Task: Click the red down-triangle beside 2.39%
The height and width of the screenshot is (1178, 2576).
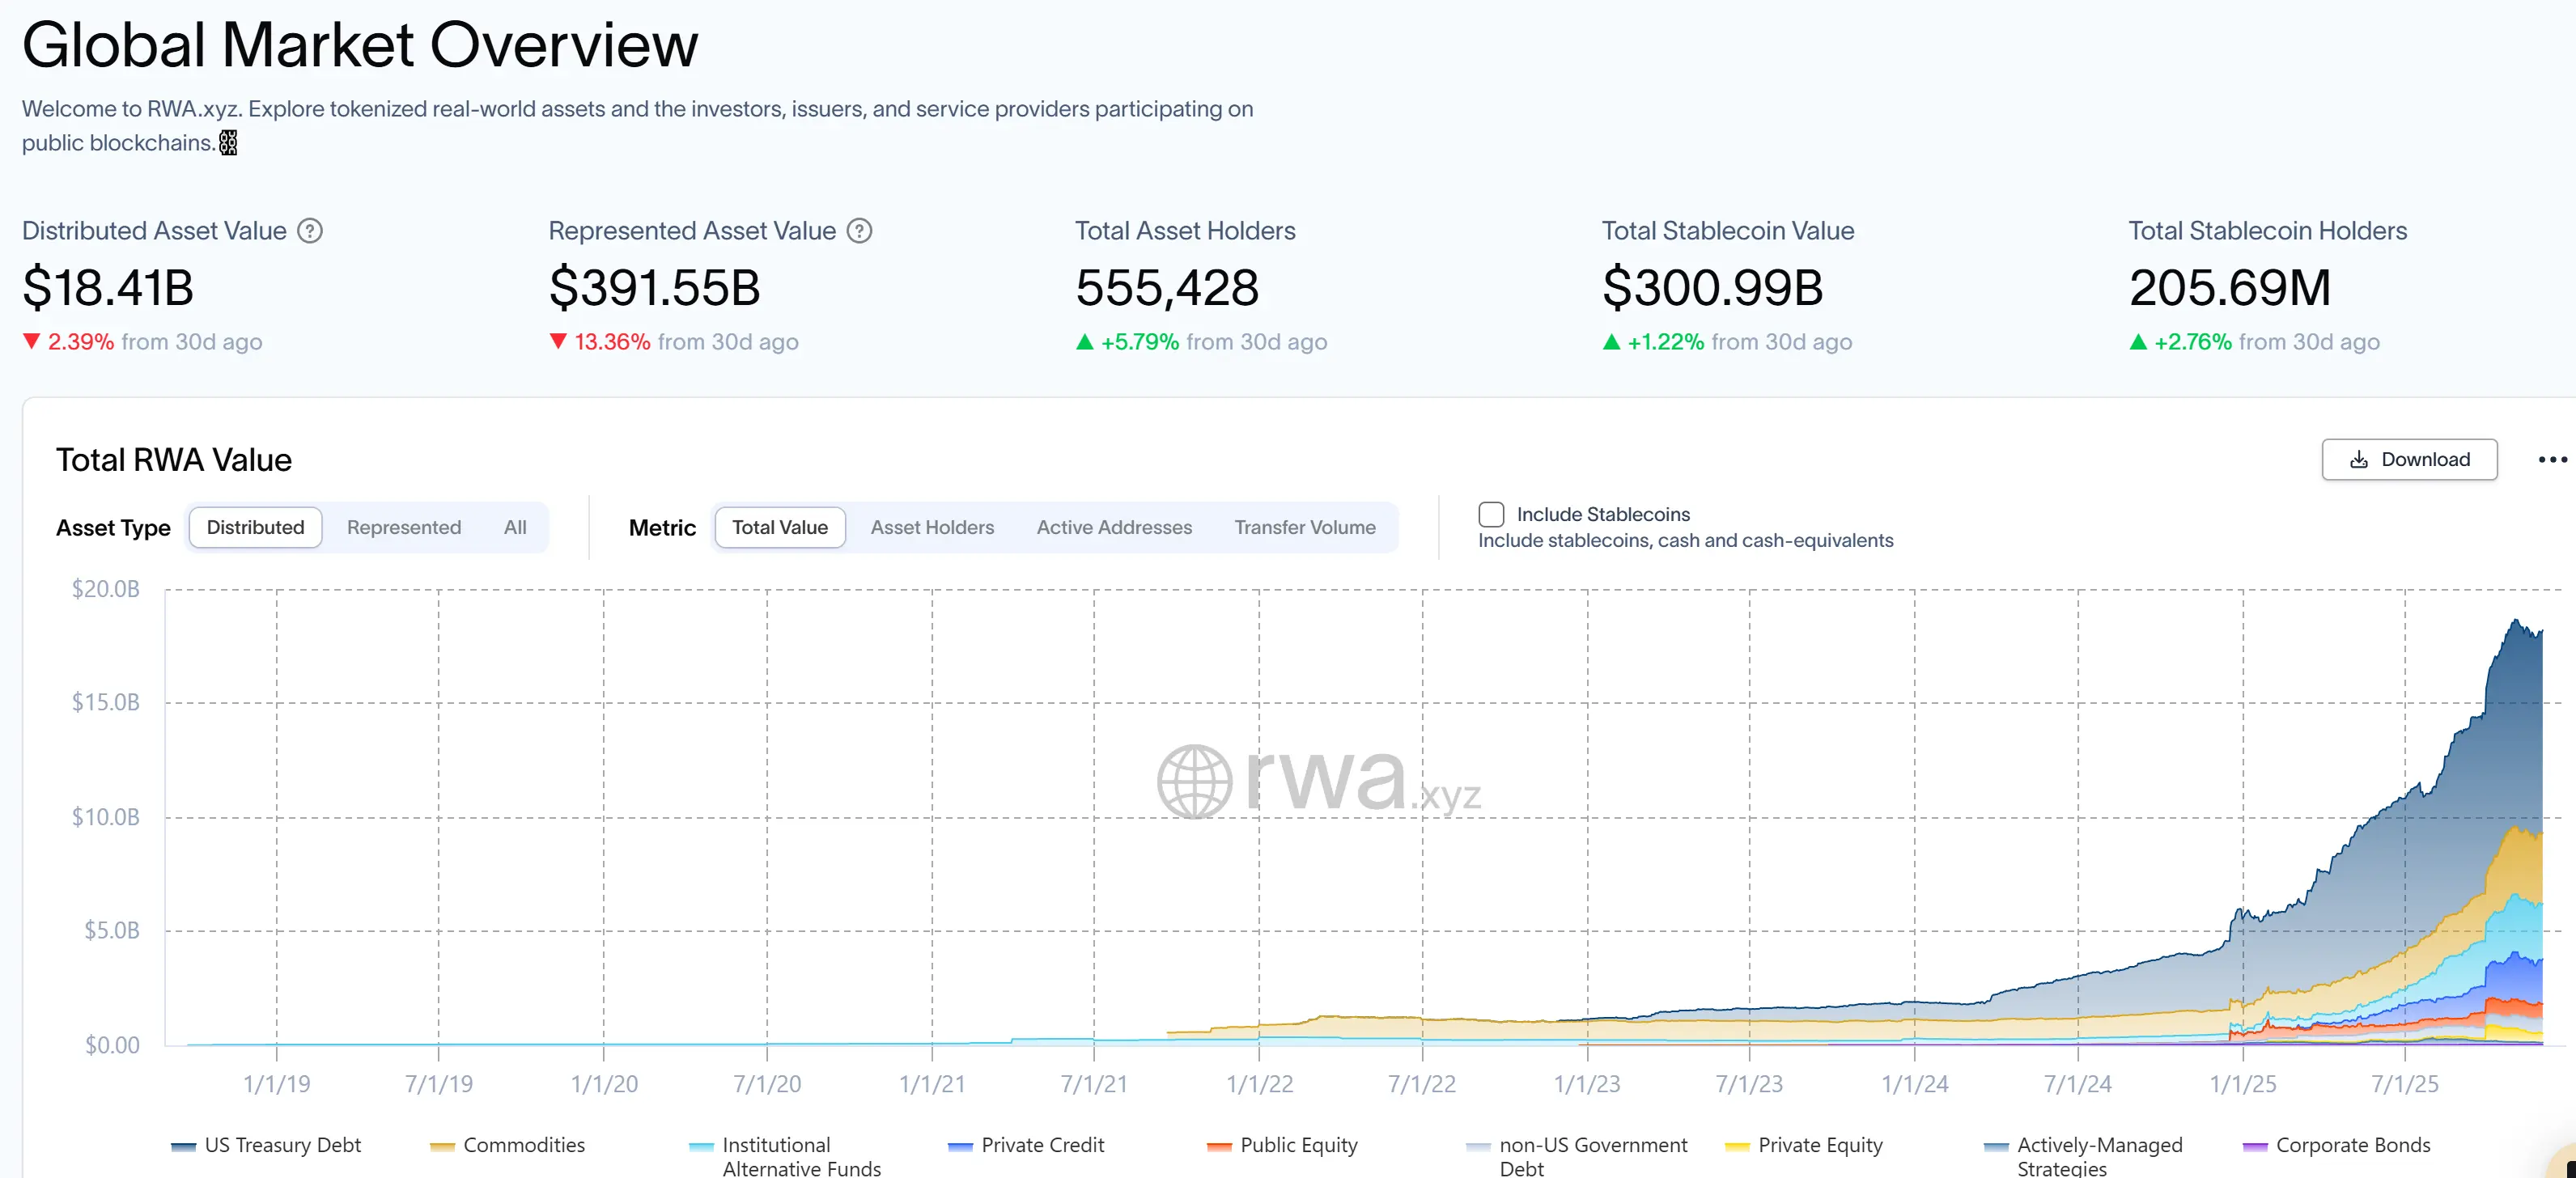Action: [32, 341]
